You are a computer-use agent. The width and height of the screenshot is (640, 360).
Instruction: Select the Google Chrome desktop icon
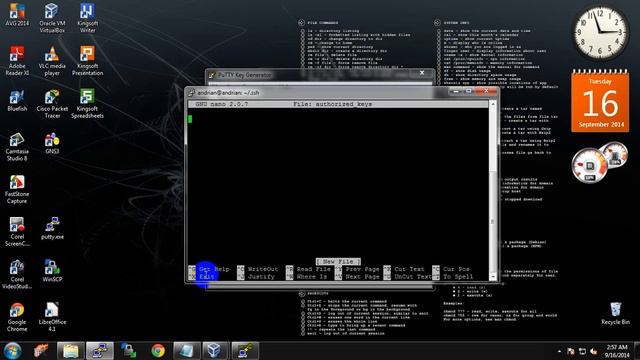(17, 317)
